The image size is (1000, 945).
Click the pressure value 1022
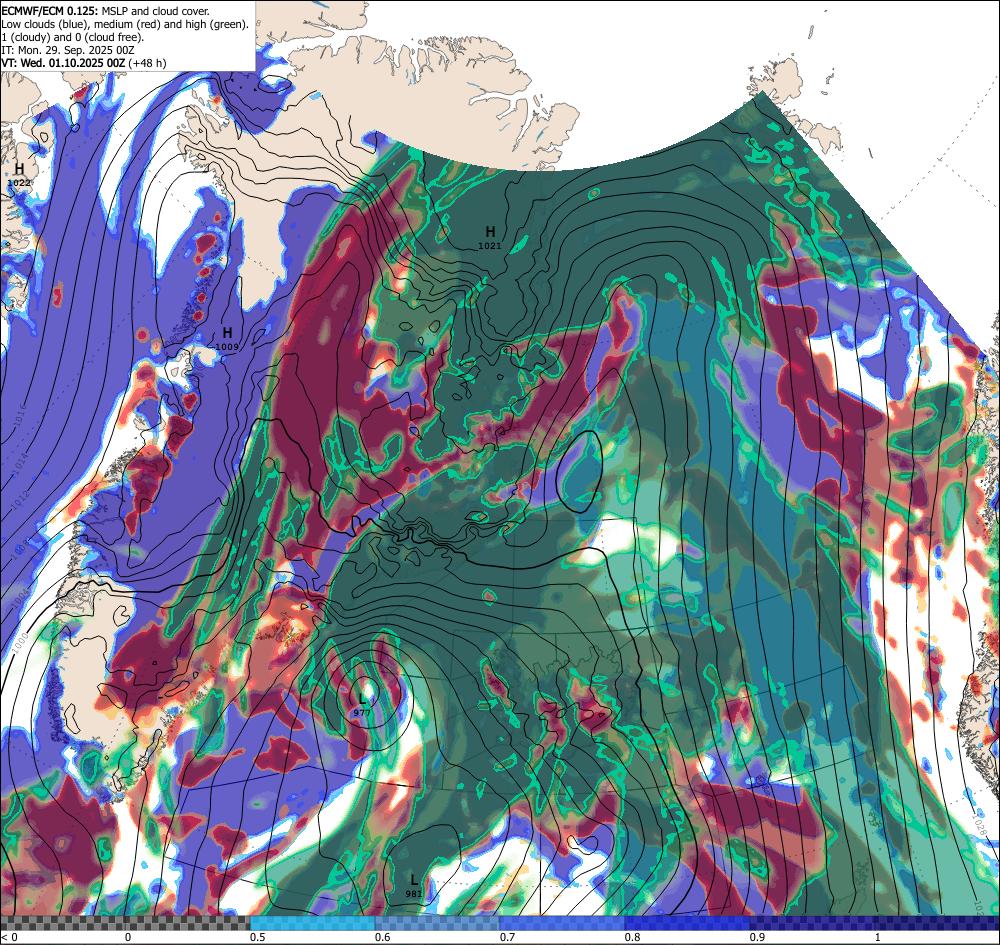pos(19,183)
